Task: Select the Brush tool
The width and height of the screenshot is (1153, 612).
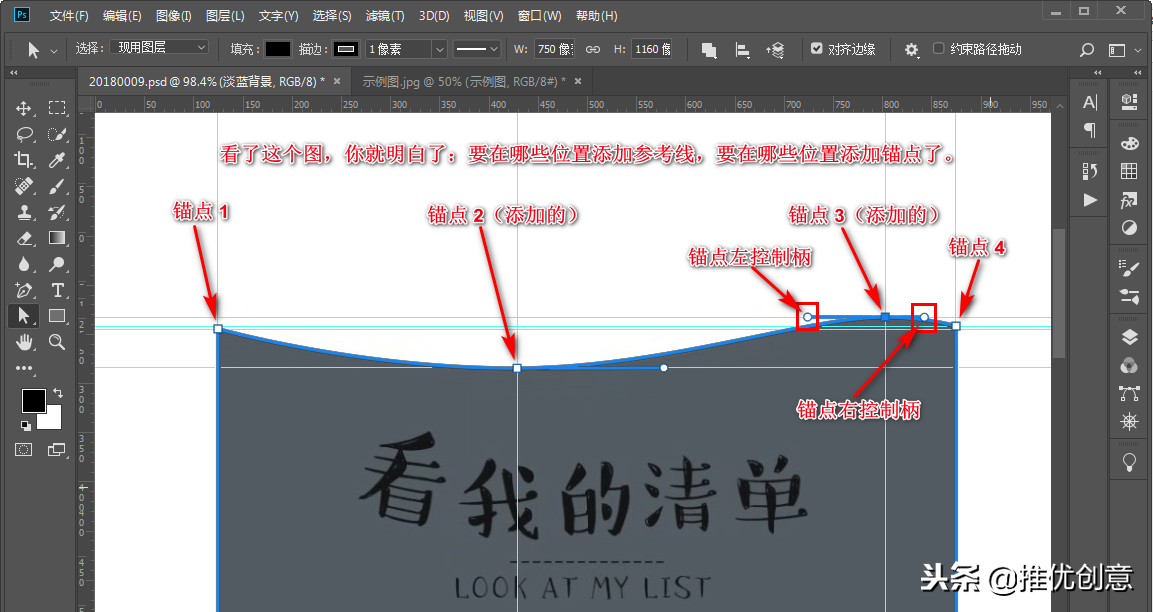Action: [57, 186]
